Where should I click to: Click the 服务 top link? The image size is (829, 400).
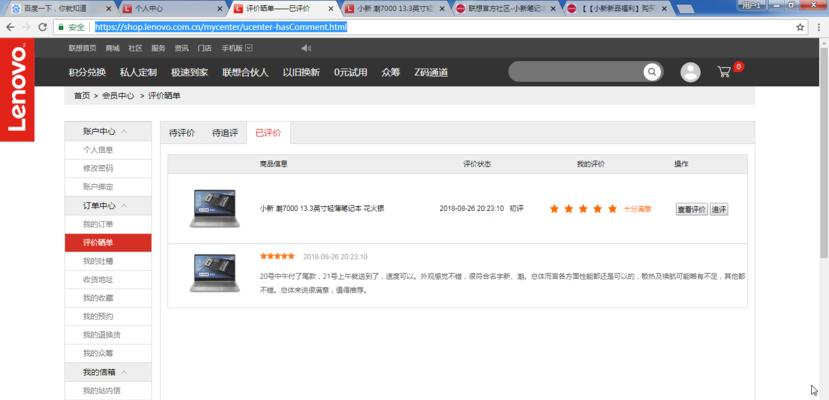[x=159, y=48]
